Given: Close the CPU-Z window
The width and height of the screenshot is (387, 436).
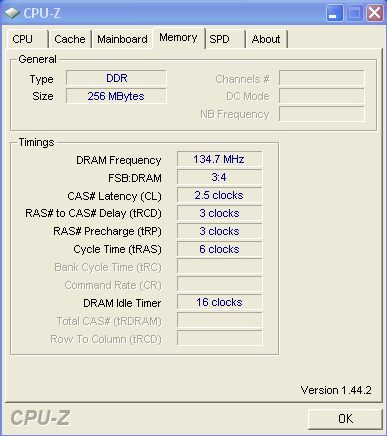Looking at the screenshot, I should pyautogui.click(x=375, y=13).
